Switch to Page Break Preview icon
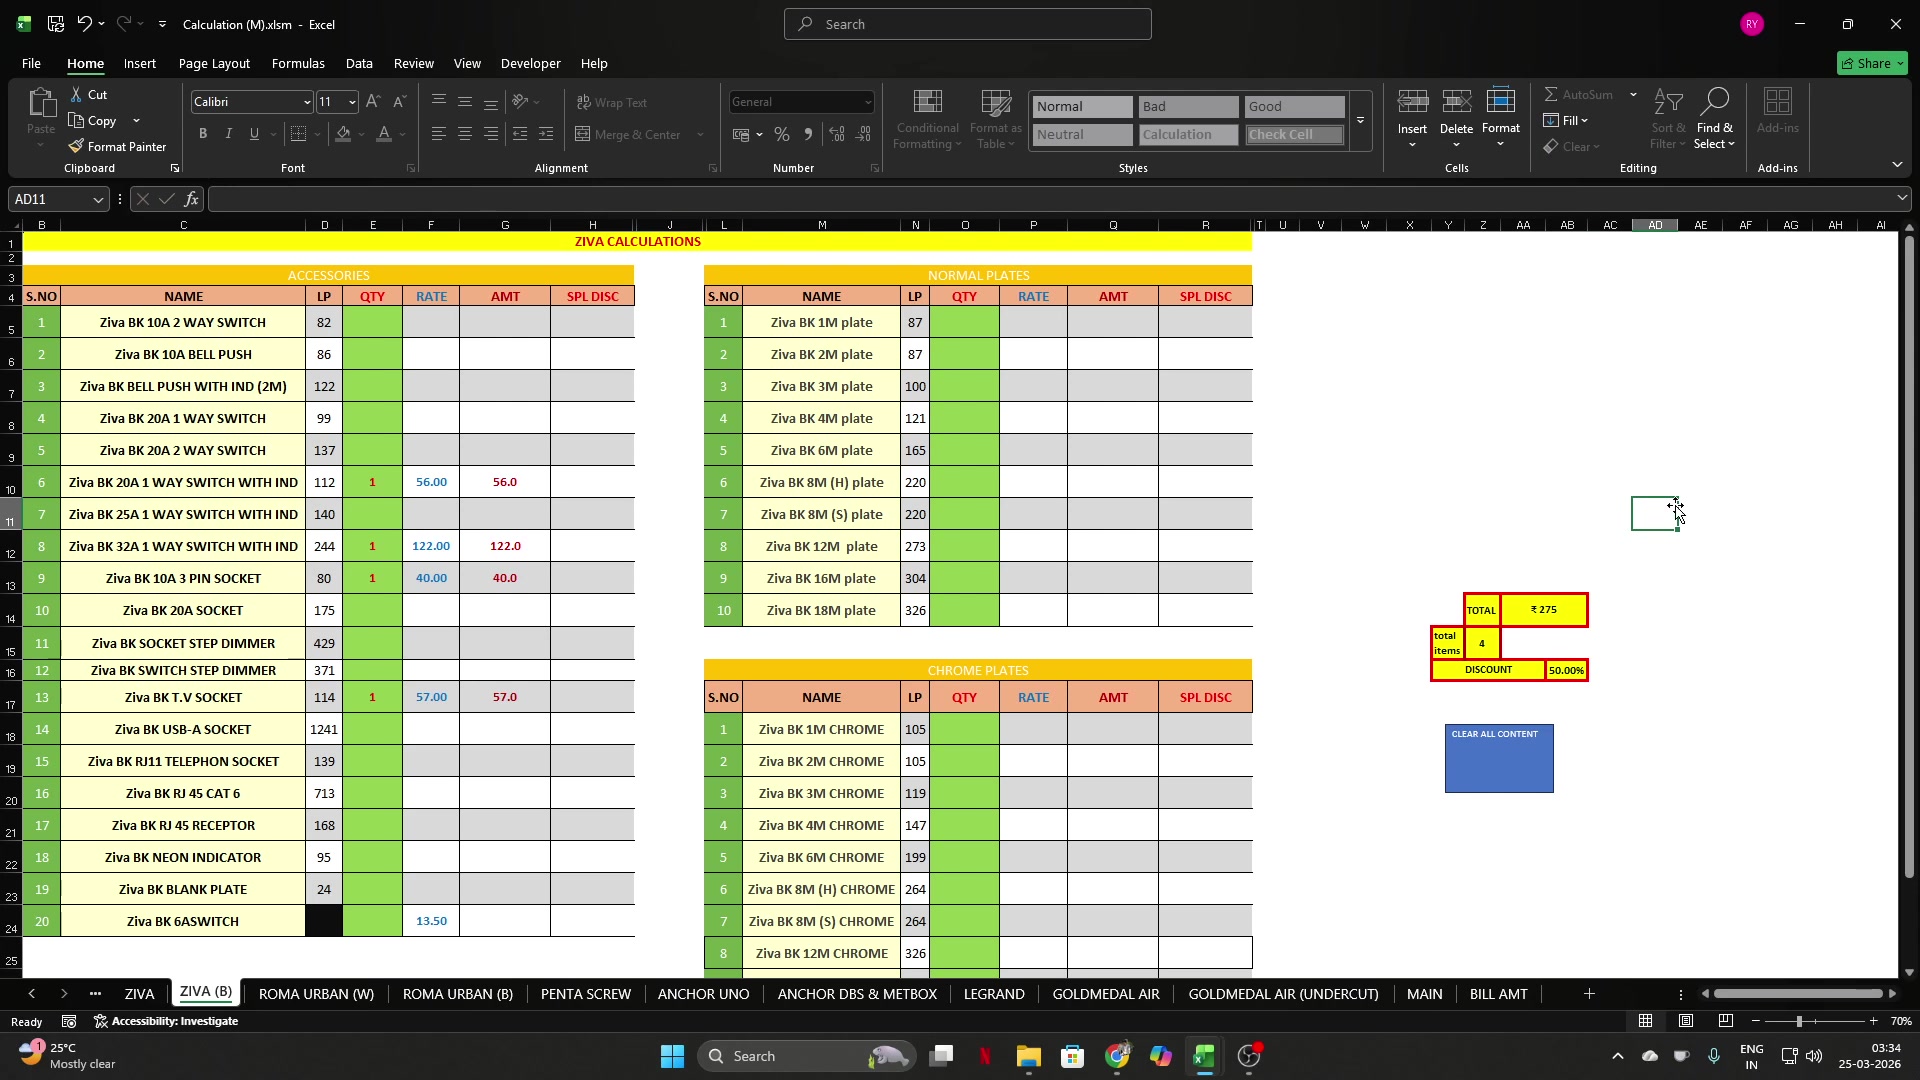The width and height of the screenshot is (1920, 1080). (x=1726, y=1021)
